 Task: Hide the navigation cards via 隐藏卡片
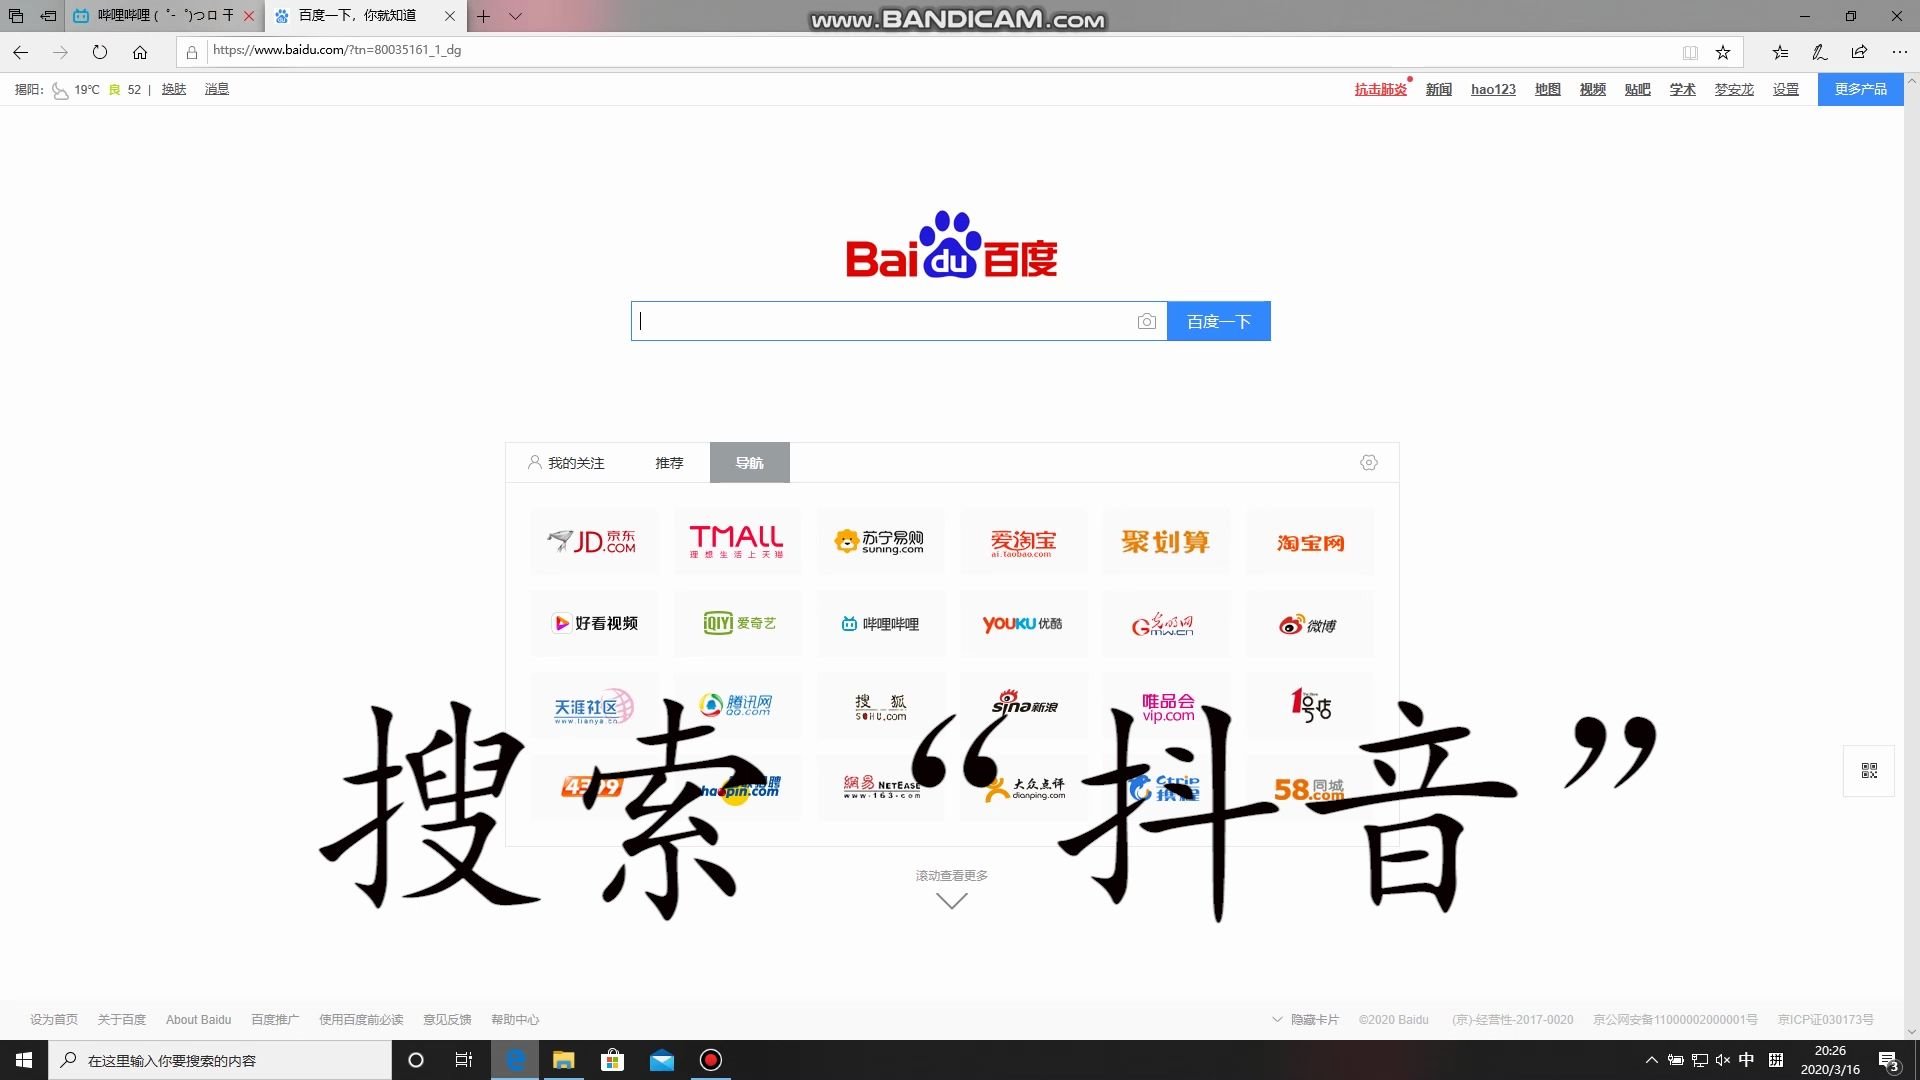1316,1019
